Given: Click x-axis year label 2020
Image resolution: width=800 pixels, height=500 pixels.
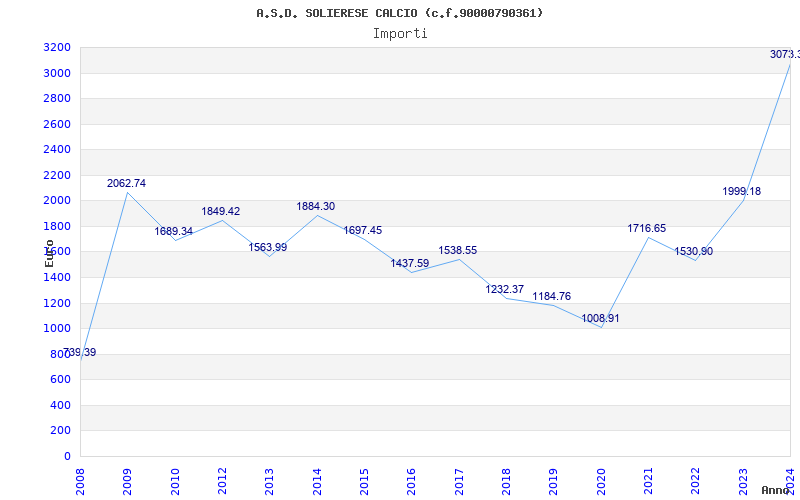Looking at the screenshot, I should pos(601,482).
